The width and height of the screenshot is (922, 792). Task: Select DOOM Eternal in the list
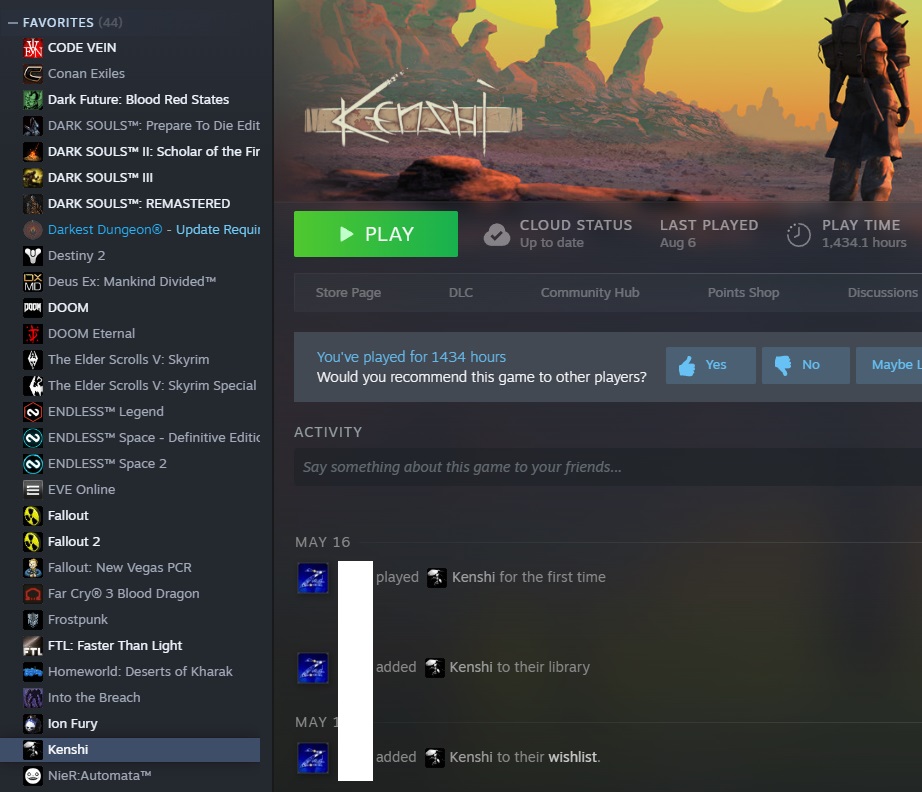click(x=130, y=333)
